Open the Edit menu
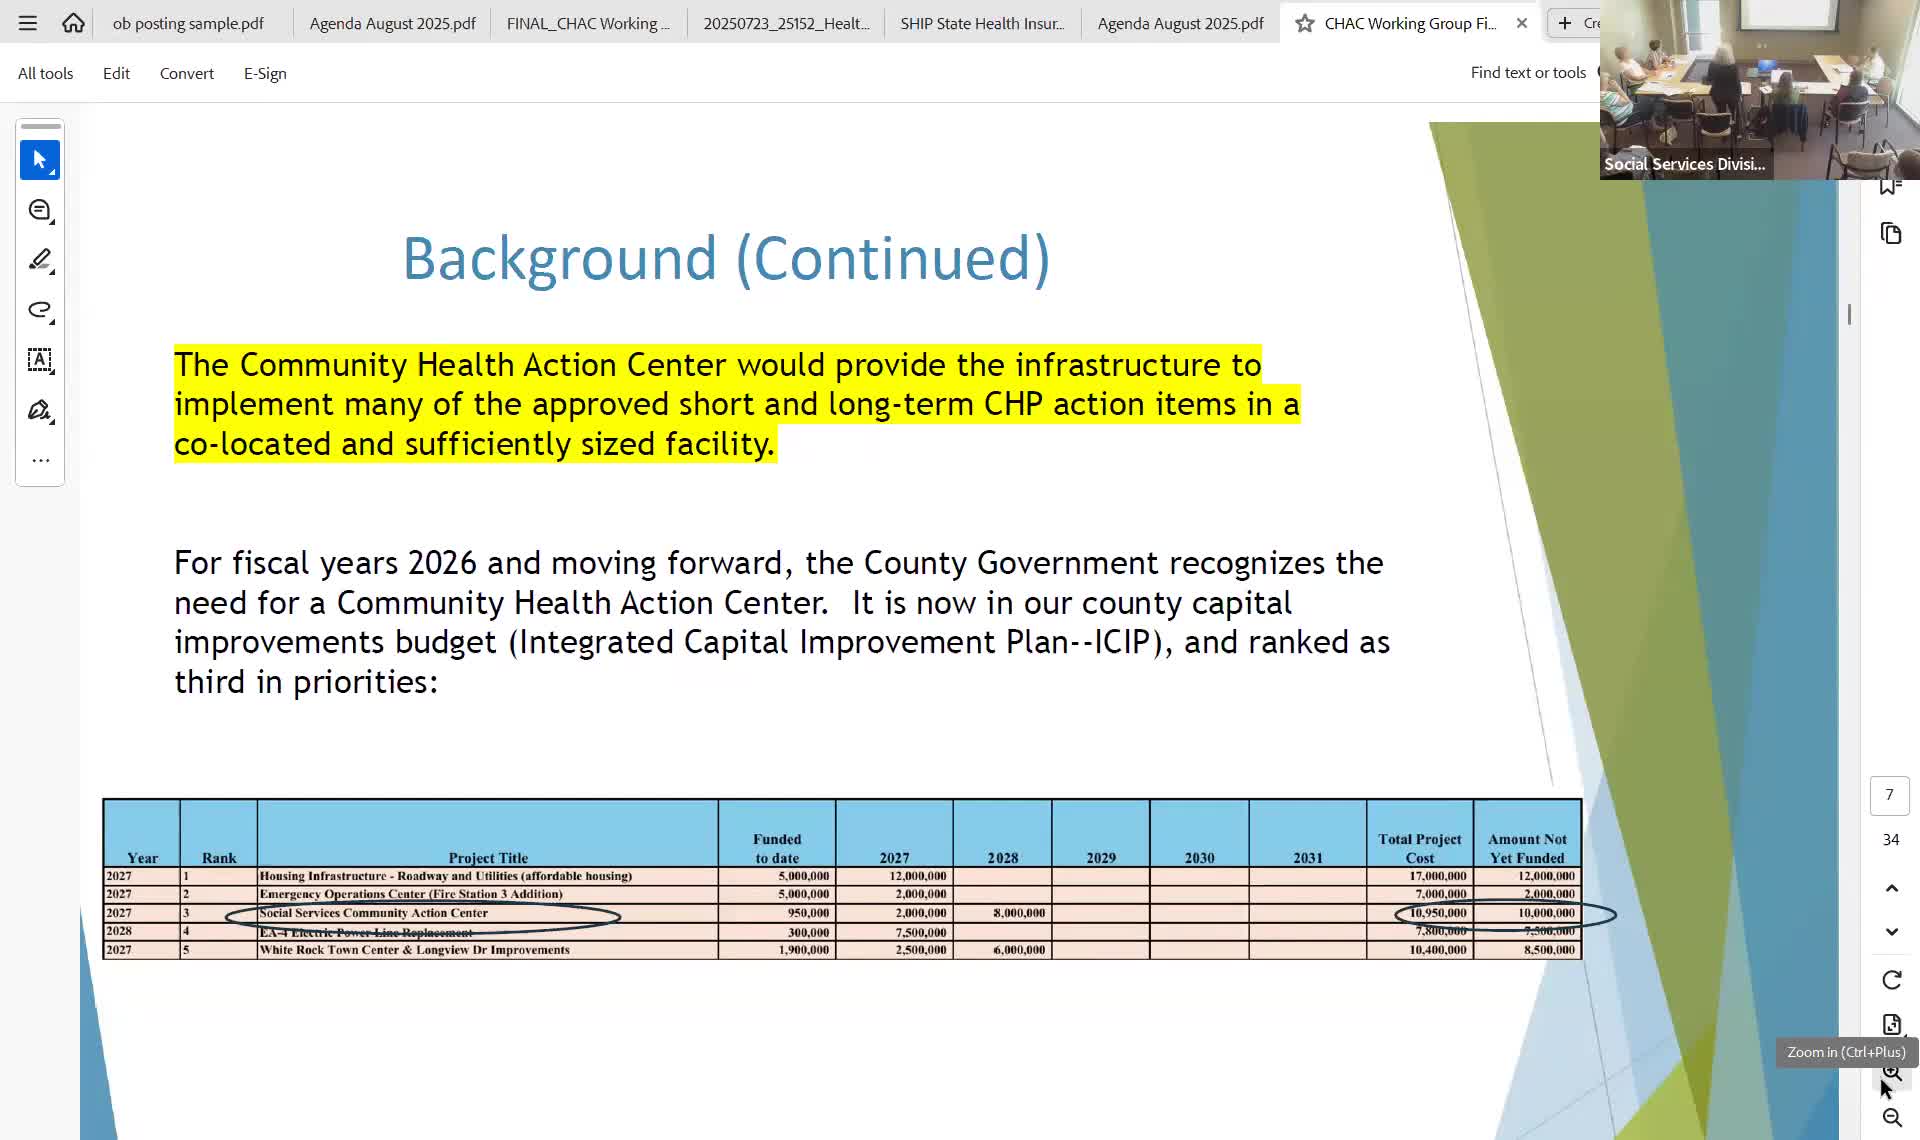 pos(116,73)
